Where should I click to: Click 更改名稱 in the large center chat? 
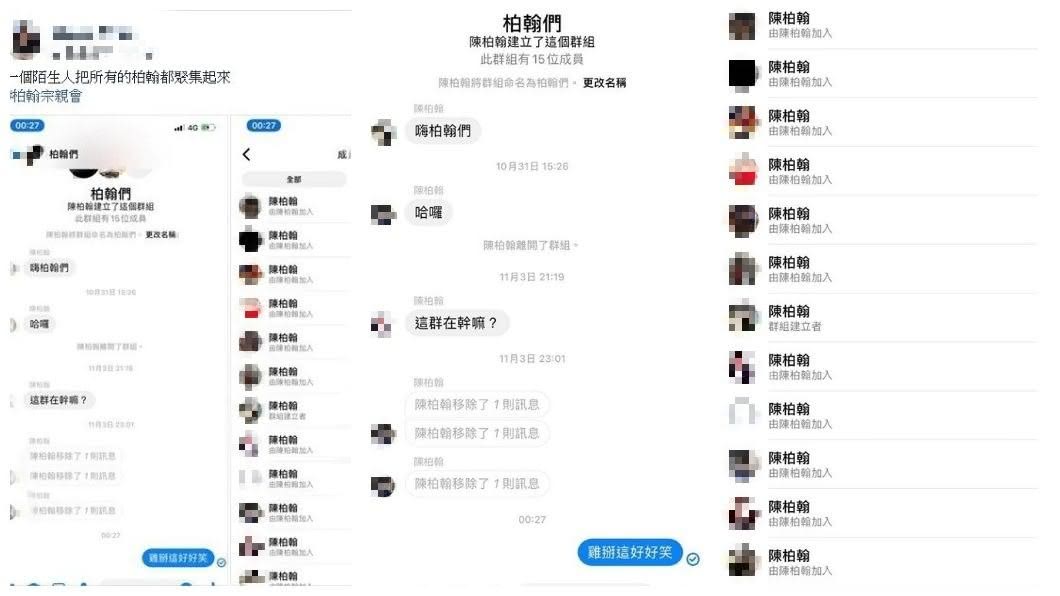pyautogui.click(x=604, y=82)
